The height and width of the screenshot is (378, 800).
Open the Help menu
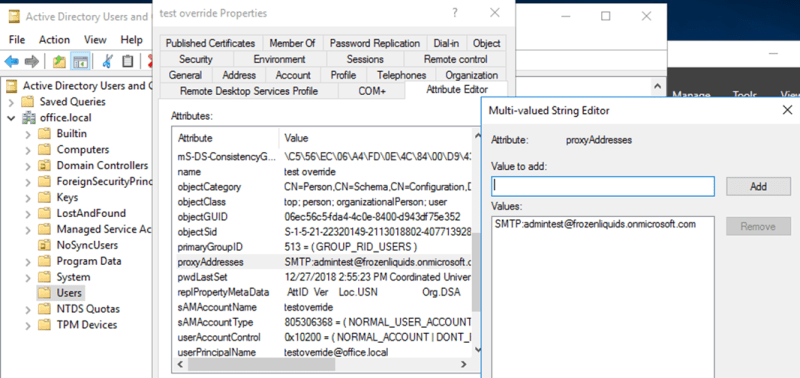click(132, 40)
